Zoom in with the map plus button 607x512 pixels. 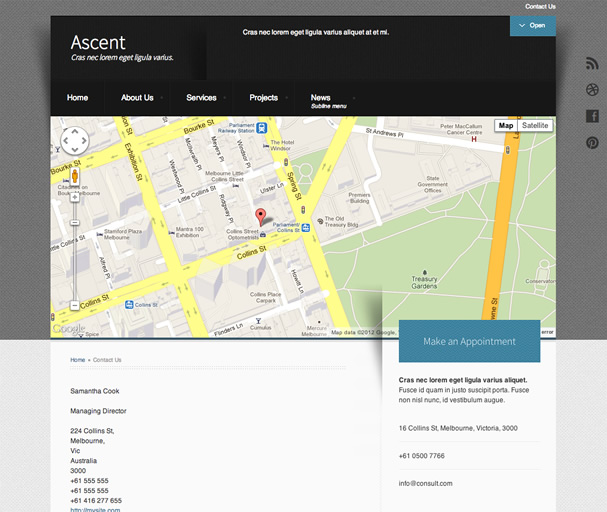pos(75,197)
